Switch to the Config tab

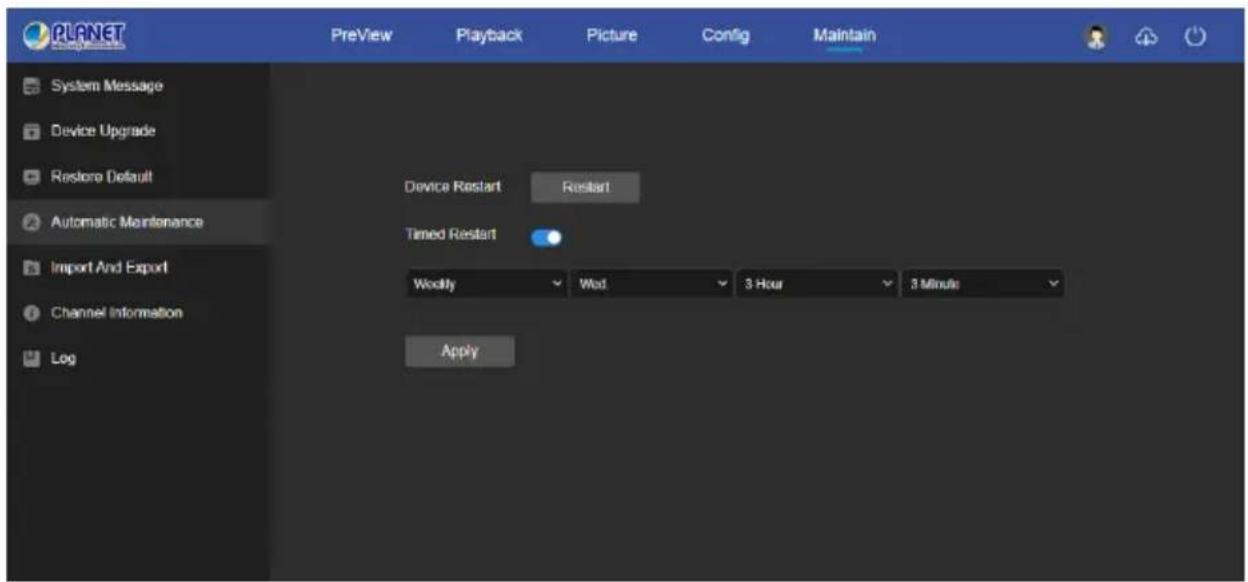point(726,36)
